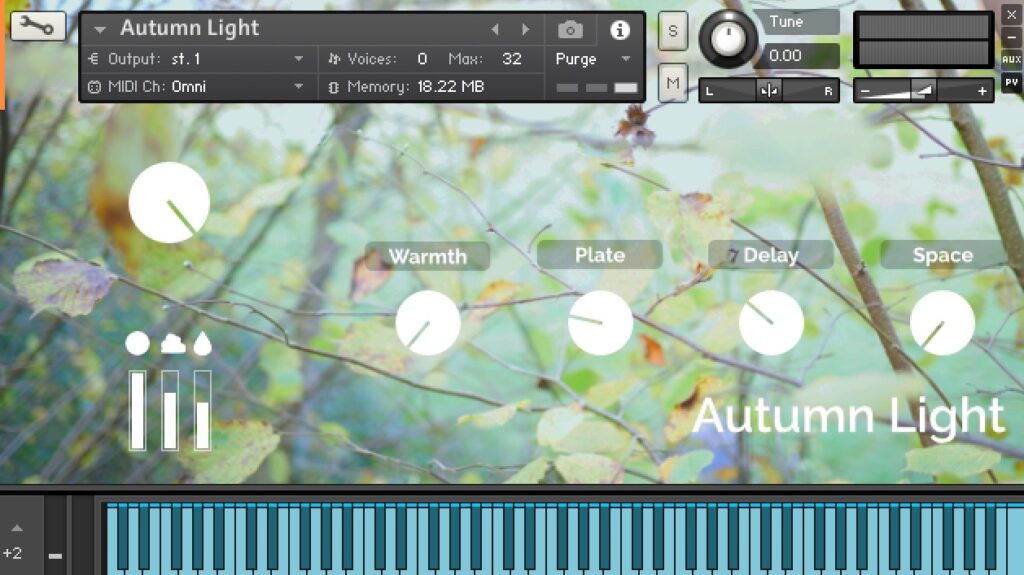1024x575 pixels.
Task: Click the volume slider handle
Action: pyautogui.click(x=923, y=91)
